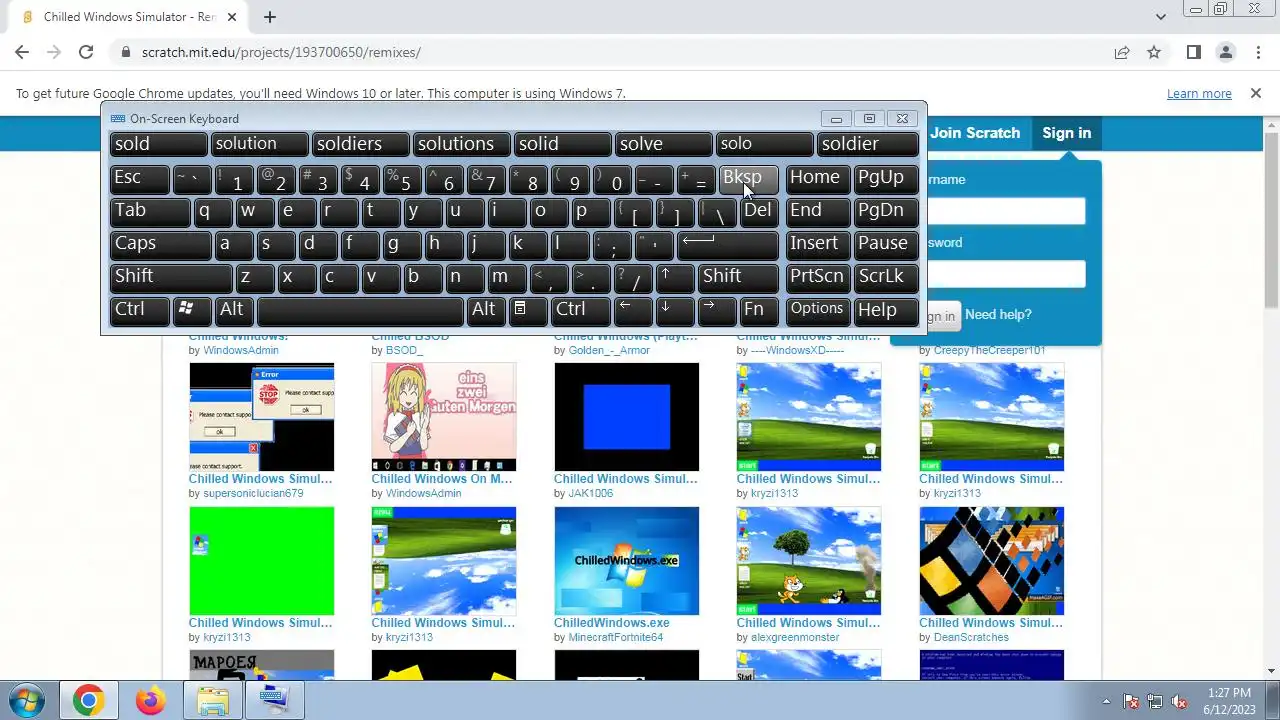Open the share page icon in the address bar
Screen dimensions: 1280x720
[x=1122, y=52]
